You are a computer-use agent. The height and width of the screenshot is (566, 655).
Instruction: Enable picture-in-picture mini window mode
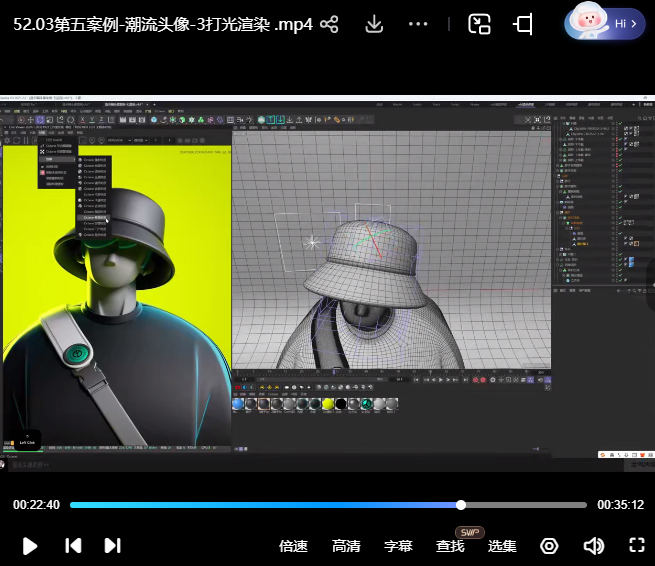pos(480,24)
